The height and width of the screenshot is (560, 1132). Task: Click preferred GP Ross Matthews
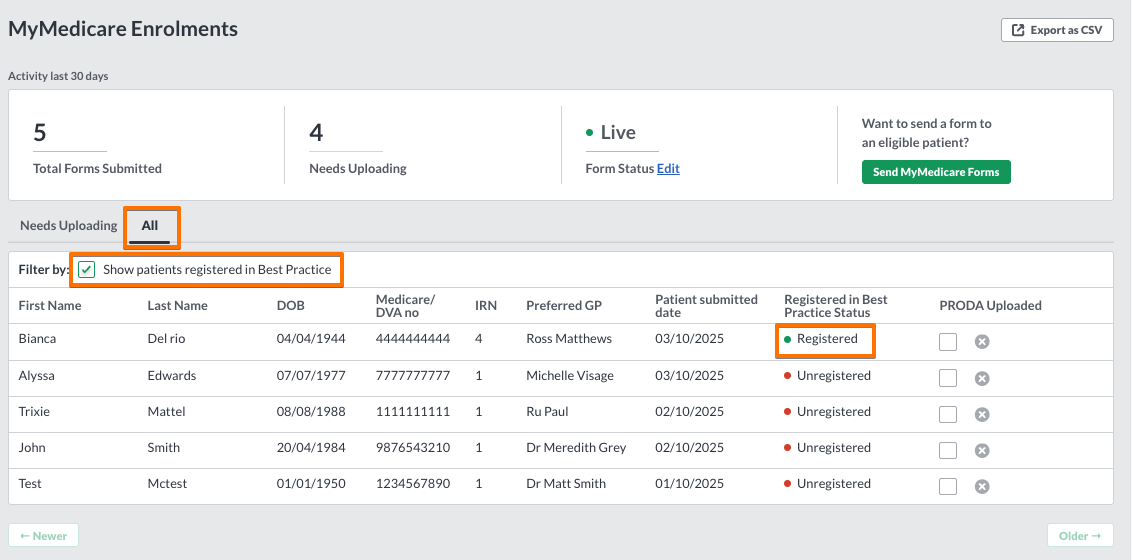(569, 338)
